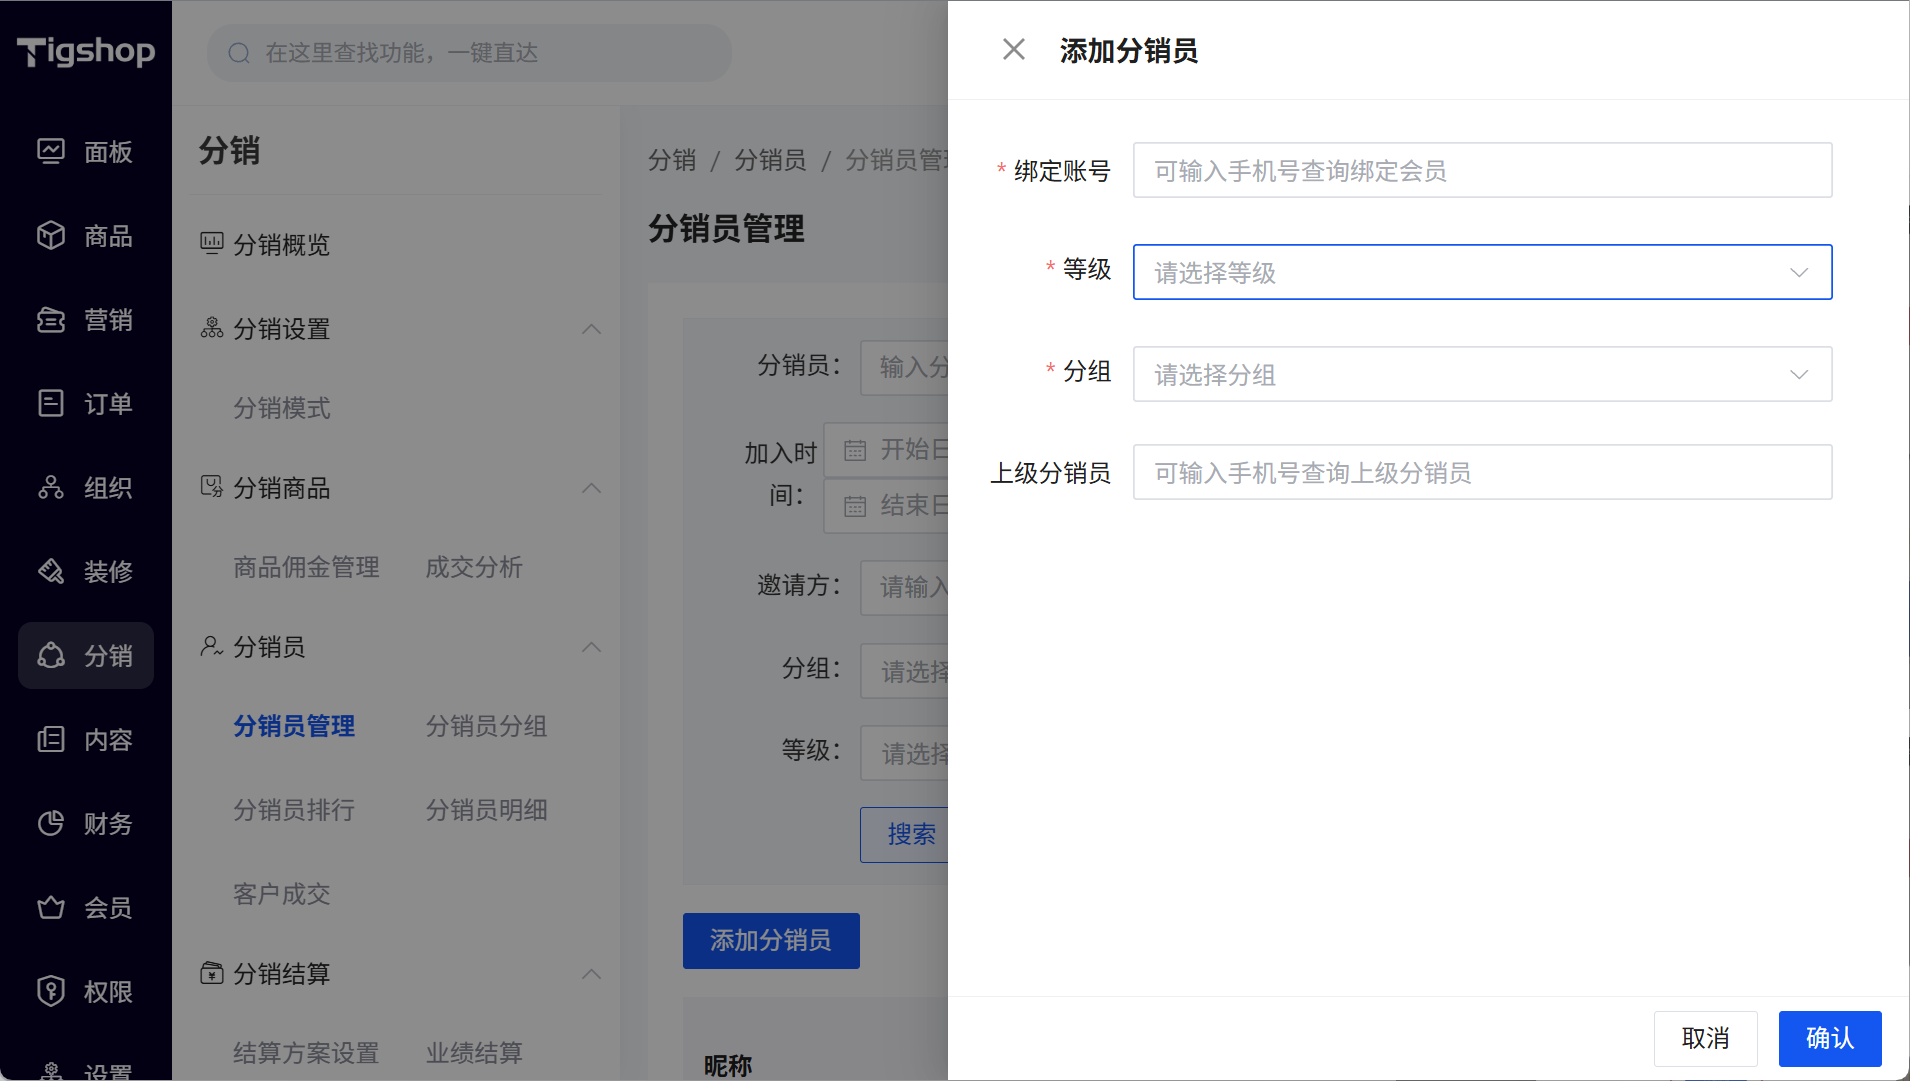Open the 装修 decoration icon
Screen dimensions: 1910x1081
coord(51,571)
